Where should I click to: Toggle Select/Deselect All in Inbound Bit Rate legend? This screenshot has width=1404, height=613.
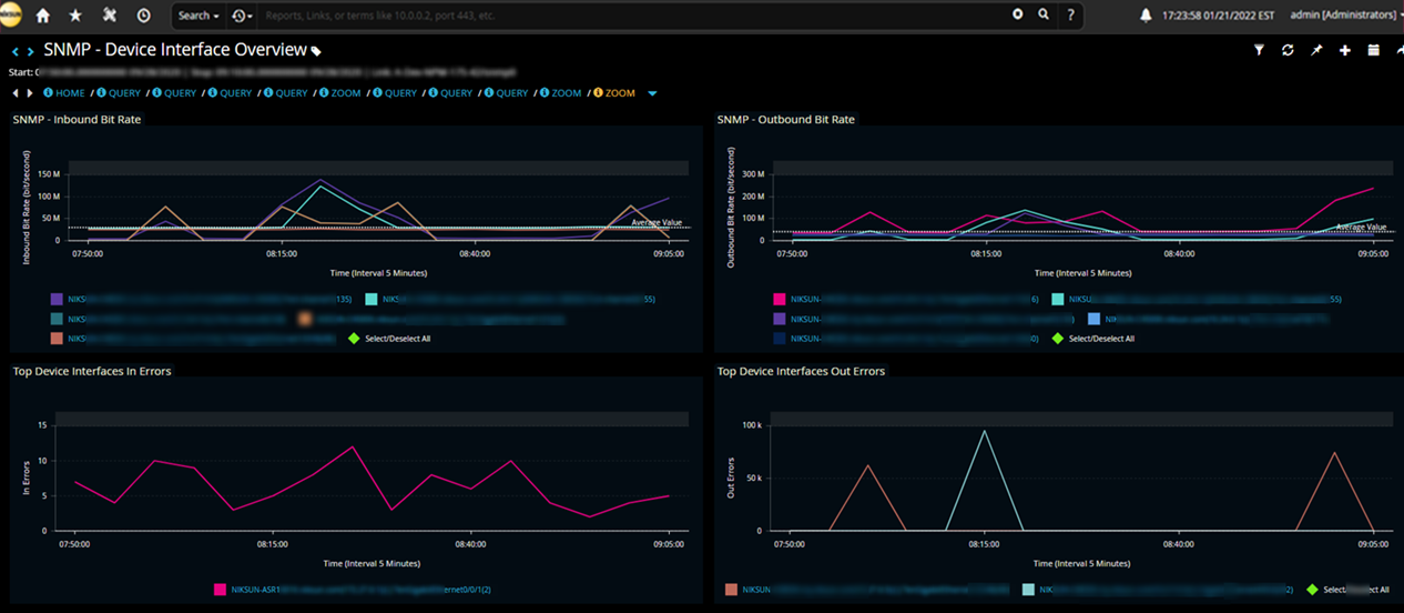tap(388, 339)
